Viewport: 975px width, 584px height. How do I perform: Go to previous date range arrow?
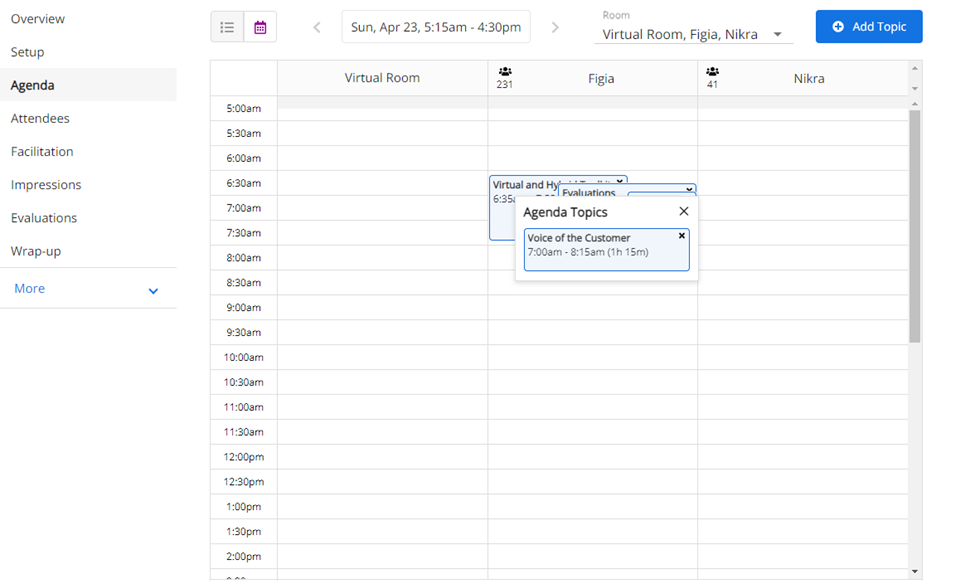point(317,27)
